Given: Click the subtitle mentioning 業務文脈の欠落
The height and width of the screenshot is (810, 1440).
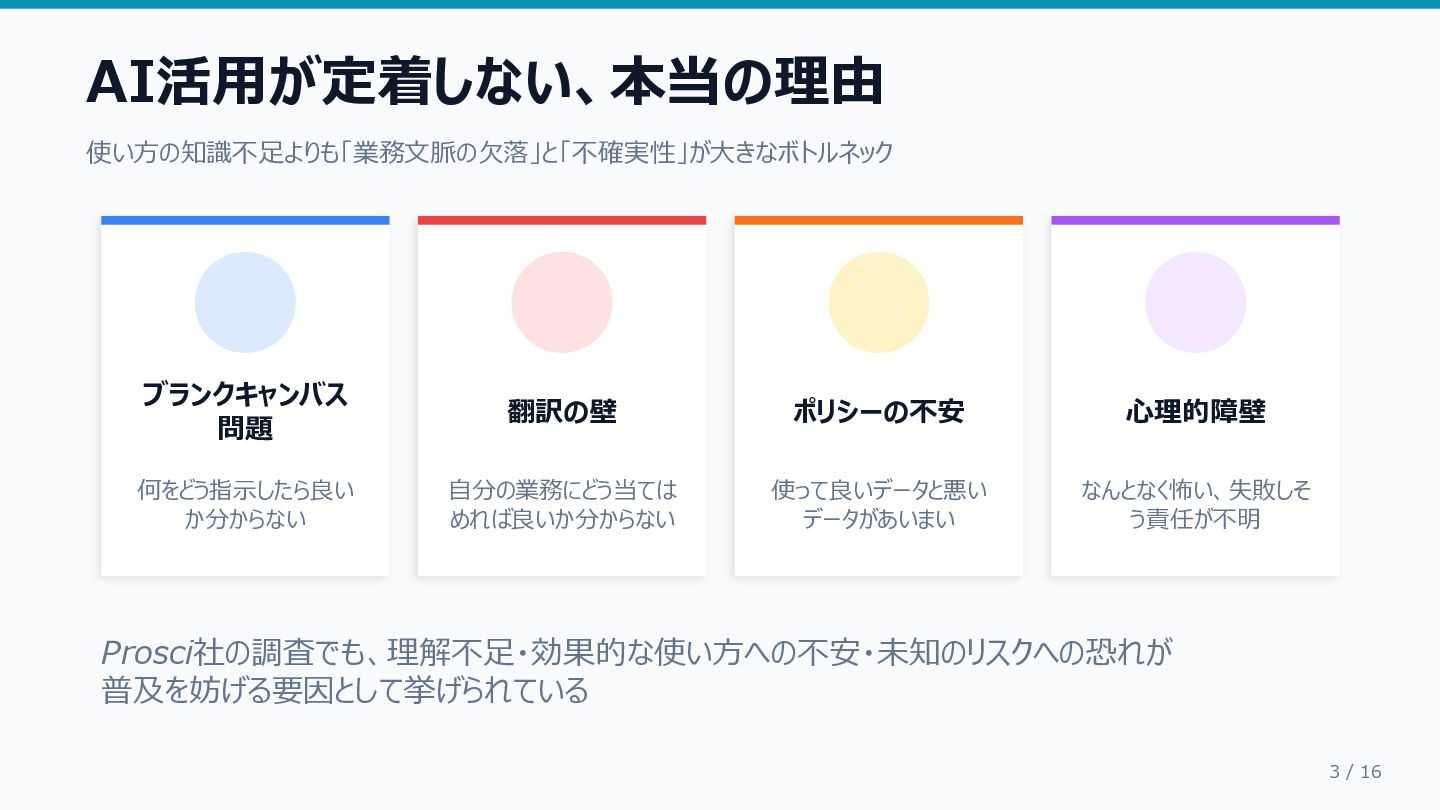Looking at the screenshot, I should click(x=489, y=154).
